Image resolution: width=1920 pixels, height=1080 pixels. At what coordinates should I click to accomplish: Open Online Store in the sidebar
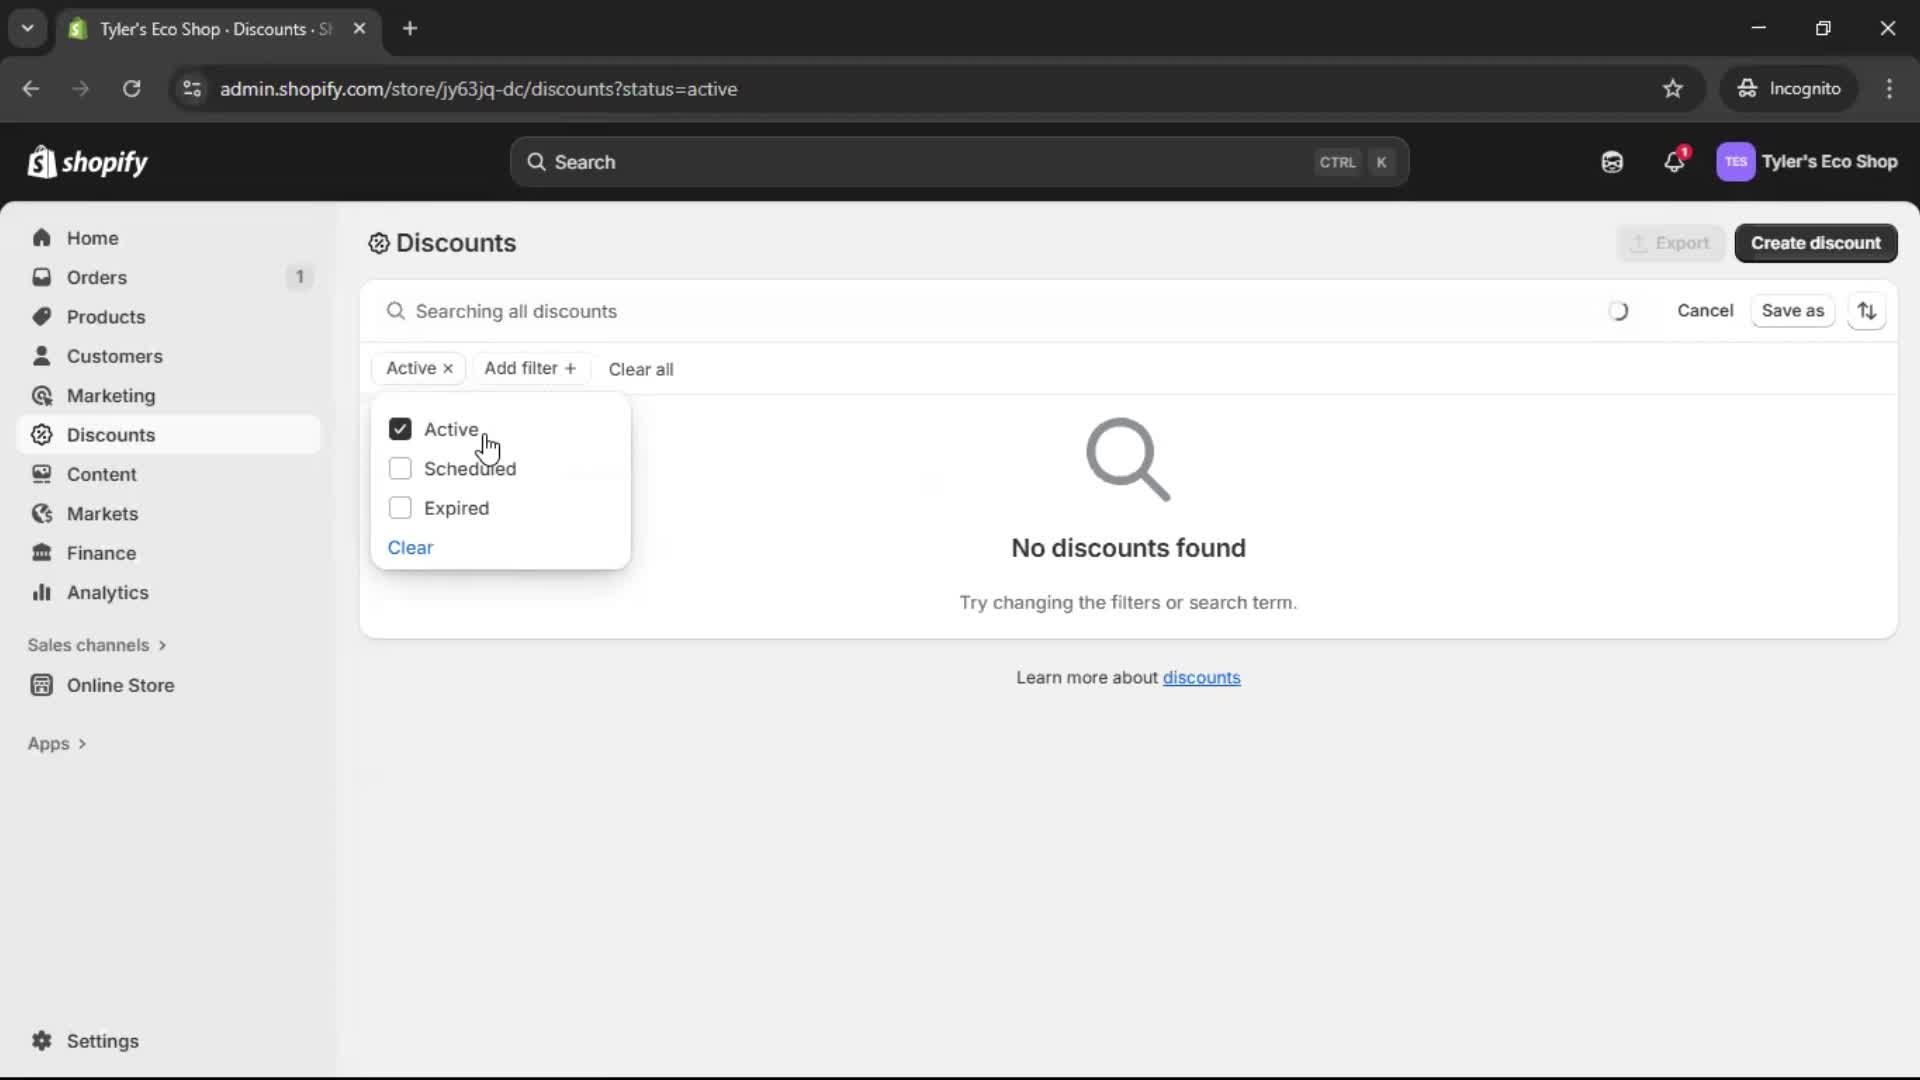118,685
